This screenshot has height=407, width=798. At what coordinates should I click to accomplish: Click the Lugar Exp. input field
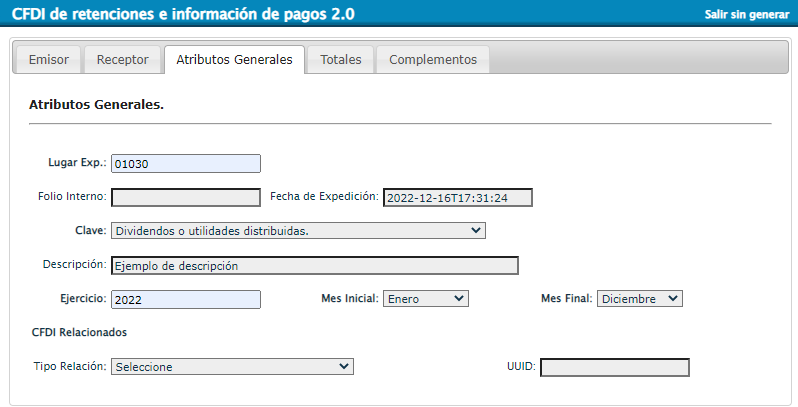point(186,164)
